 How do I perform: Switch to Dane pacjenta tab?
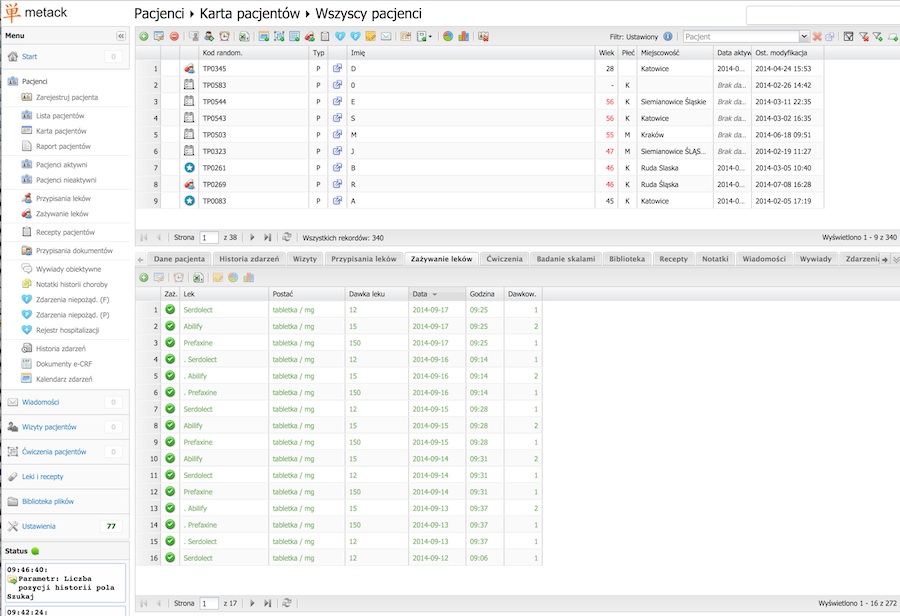point(179,259)
